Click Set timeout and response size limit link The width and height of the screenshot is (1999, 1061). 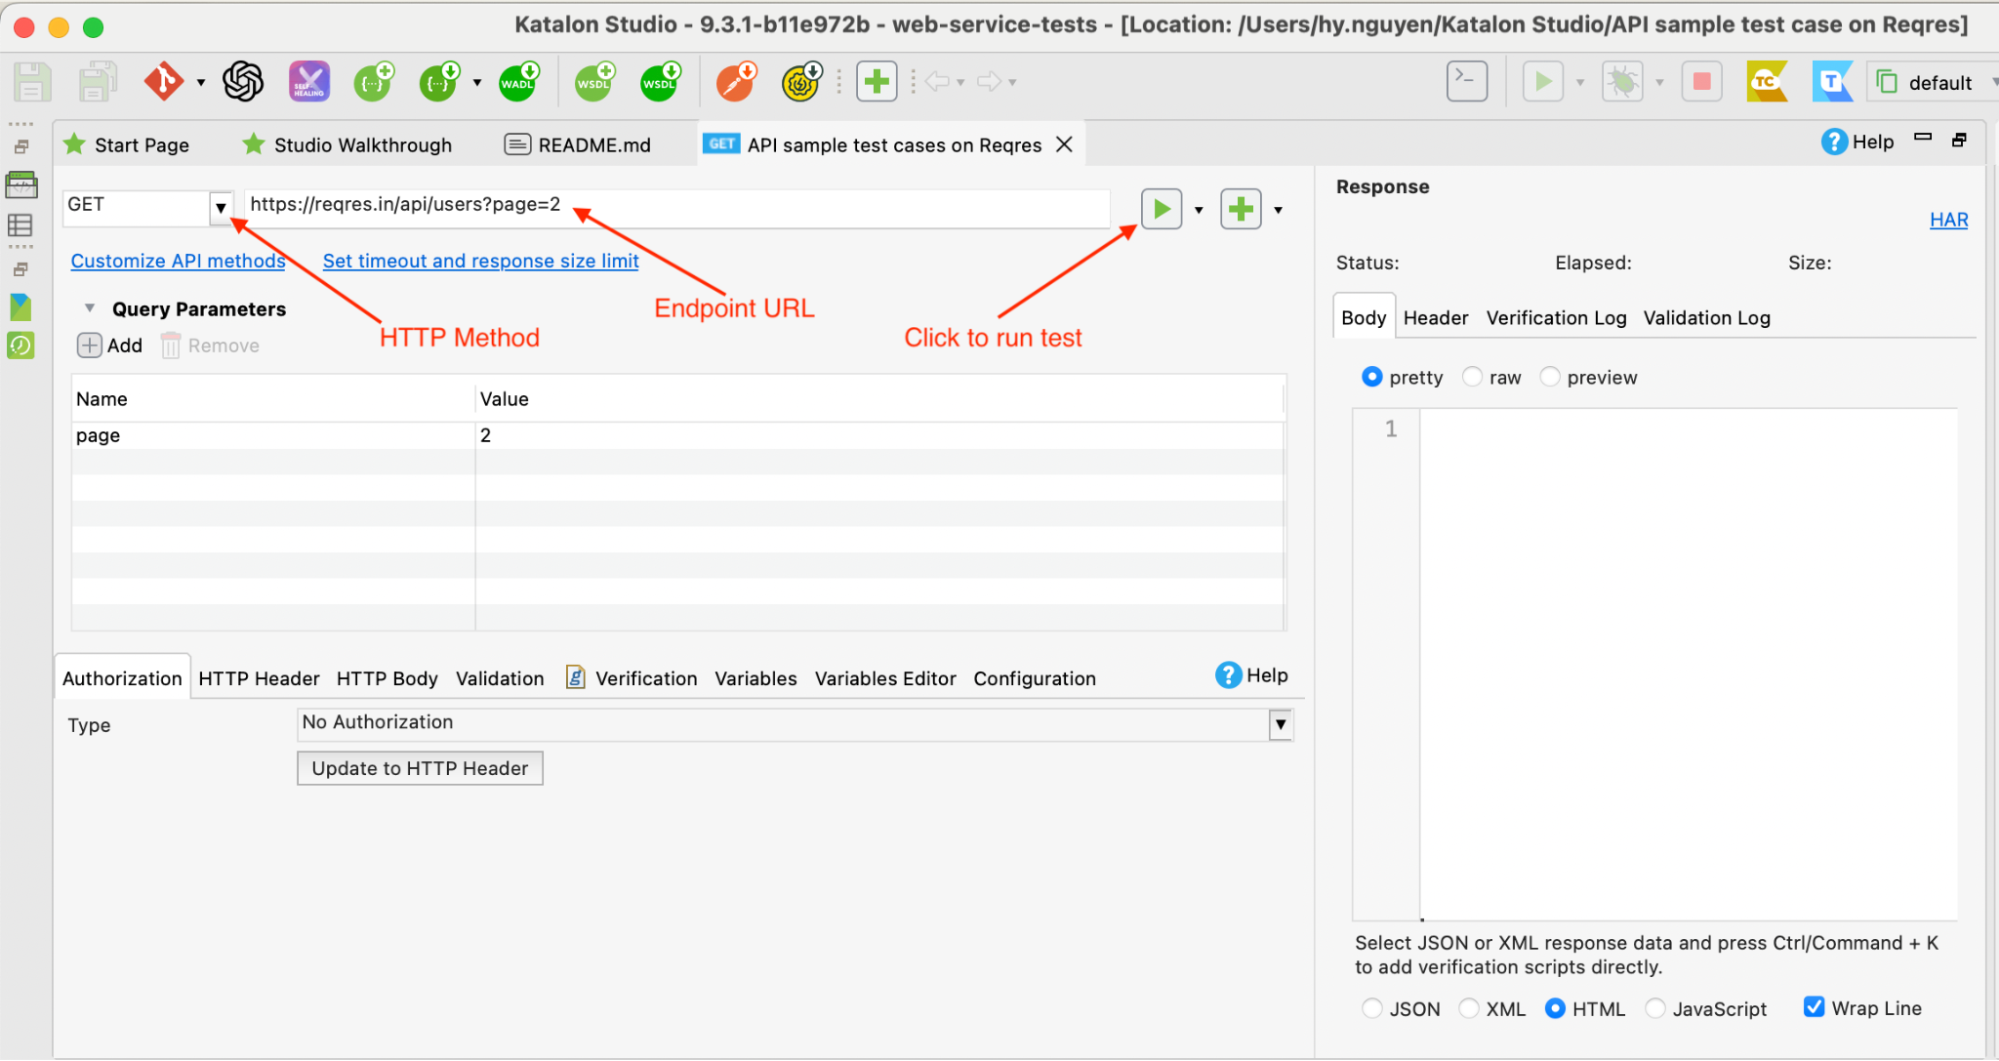[x=480, y=261]
